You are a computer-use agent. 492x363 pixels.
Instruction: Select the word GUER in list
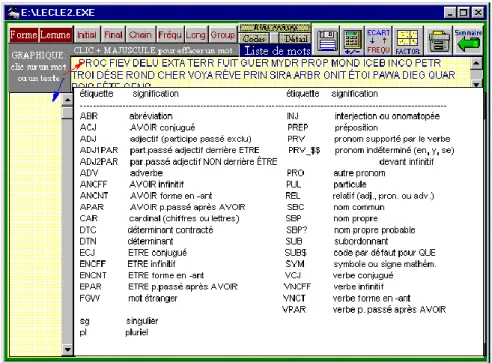[255, 63]
